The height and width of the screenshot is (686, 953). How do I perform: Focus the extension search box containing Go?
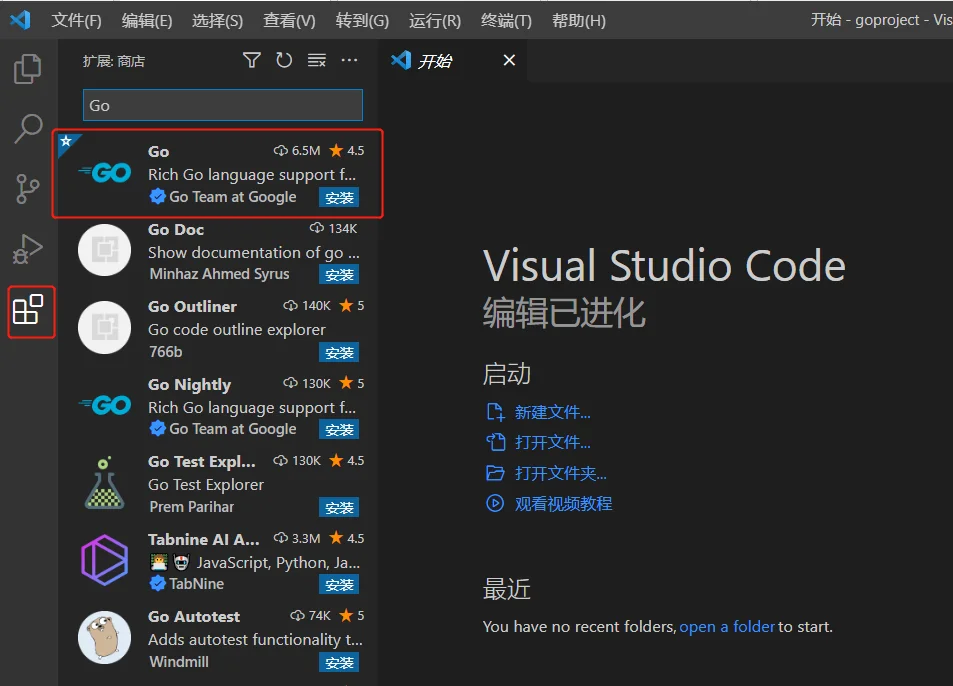click(x=222, y=105)
